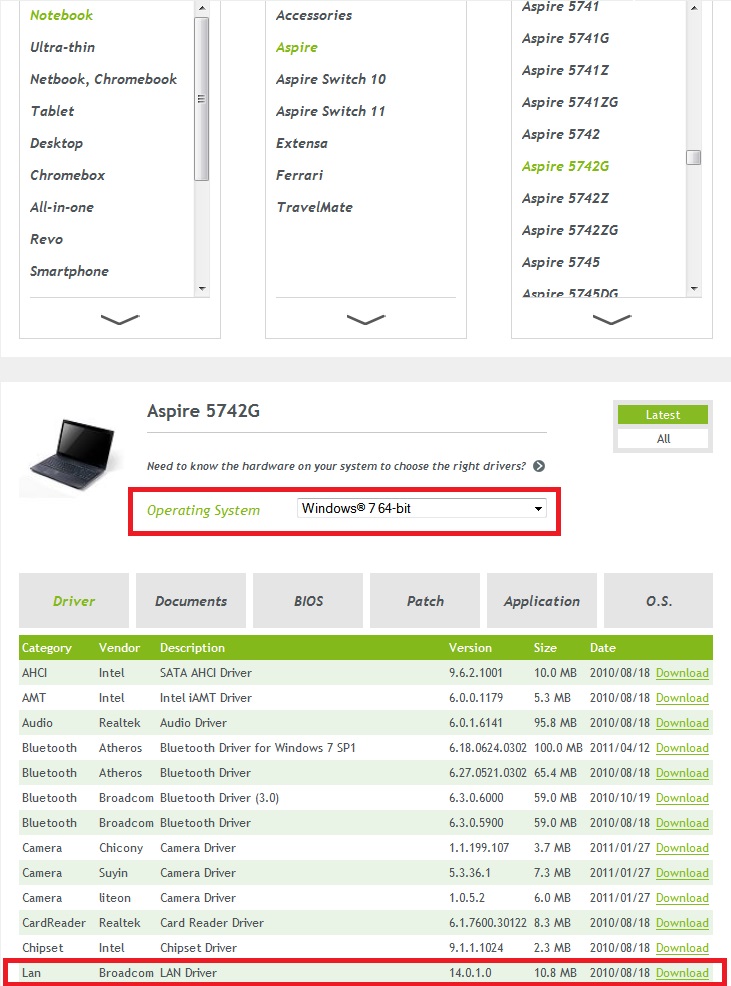Expand the model list chevron below Aspire 5745DG
This screenshot has width=731, height=986.
click(x=611, y=320)
